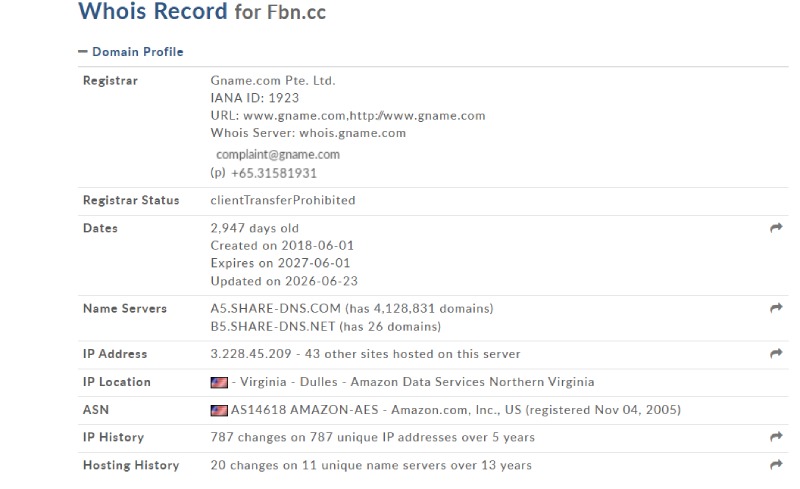This screenshot has height=489, width=800.
Task: Click the IP address 3.228.45.209
Action: click(x=251, y=354)
